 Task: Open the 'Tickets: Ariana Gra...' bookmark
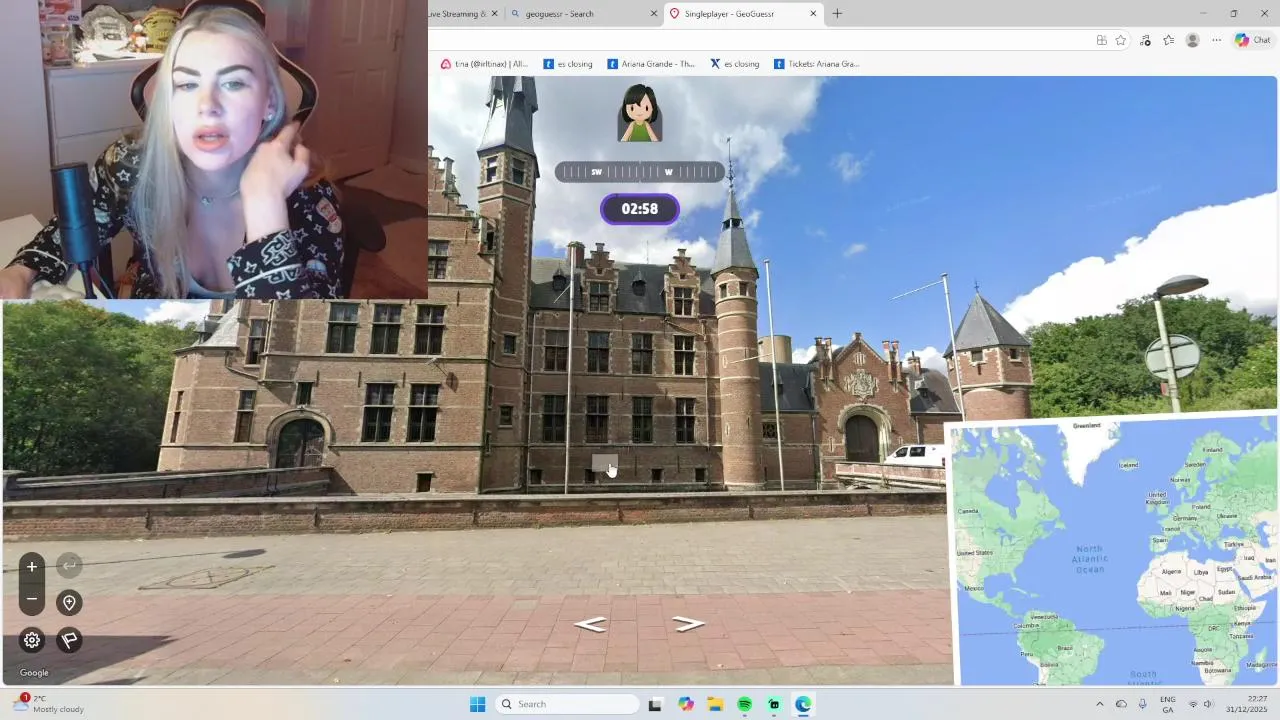point(817,64)
